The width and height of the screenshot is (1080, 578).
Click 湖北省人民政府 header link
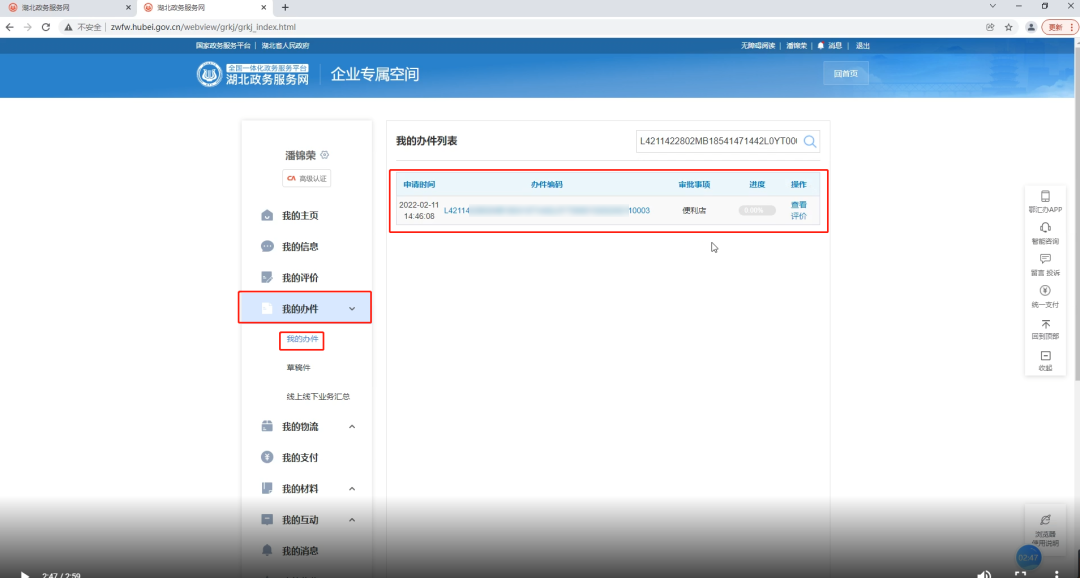coord(285,46)
